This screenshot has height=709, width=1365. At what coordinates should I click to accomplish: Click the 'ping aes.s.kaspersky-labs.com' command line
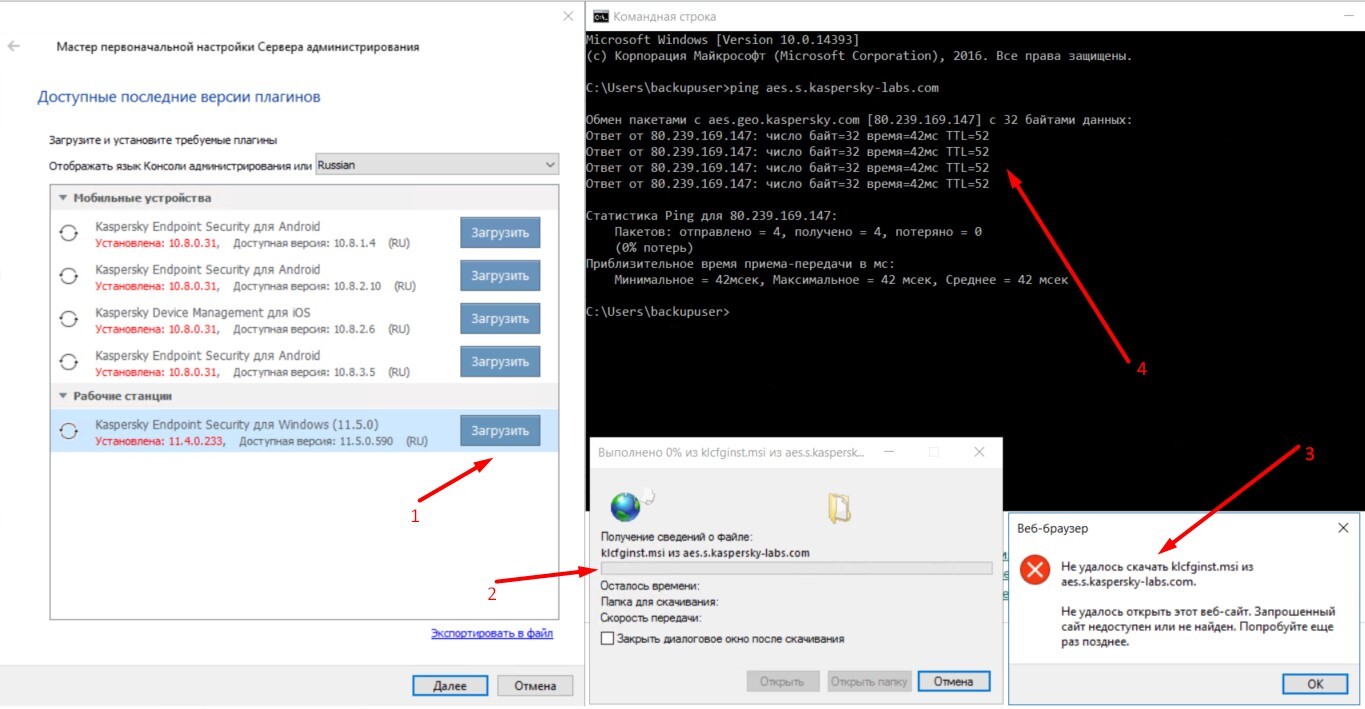(835, 87)
